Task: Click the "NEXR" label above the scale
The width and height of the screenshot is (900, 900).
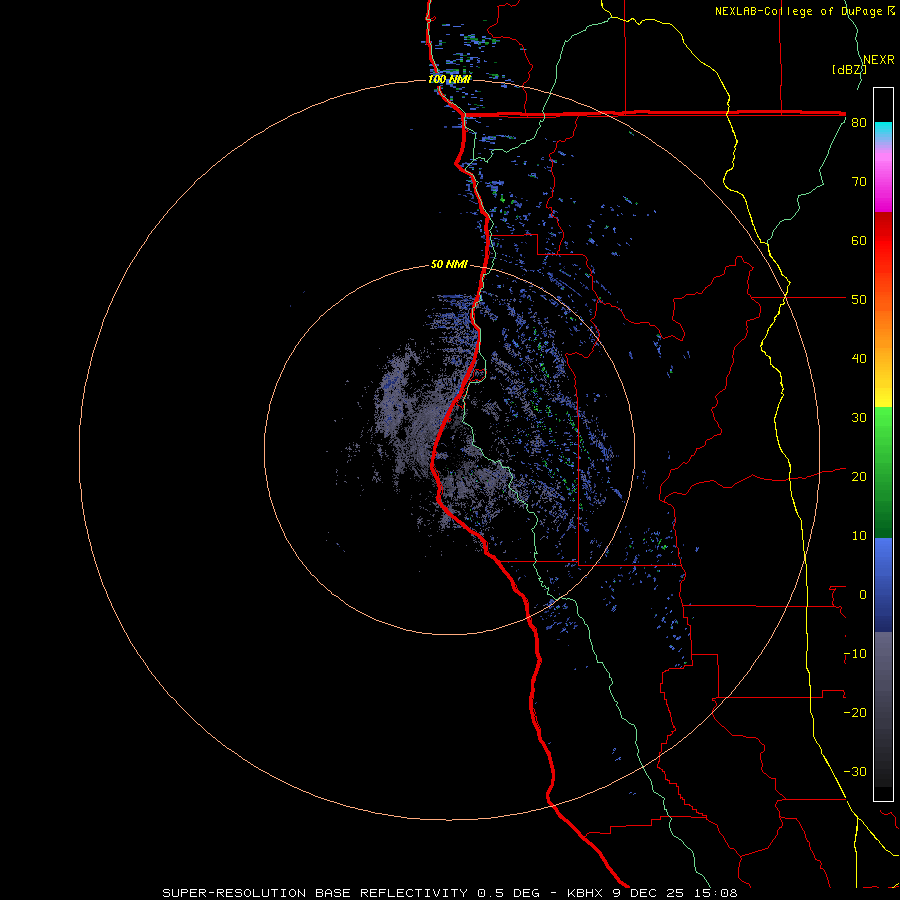Action: point(878,60)
